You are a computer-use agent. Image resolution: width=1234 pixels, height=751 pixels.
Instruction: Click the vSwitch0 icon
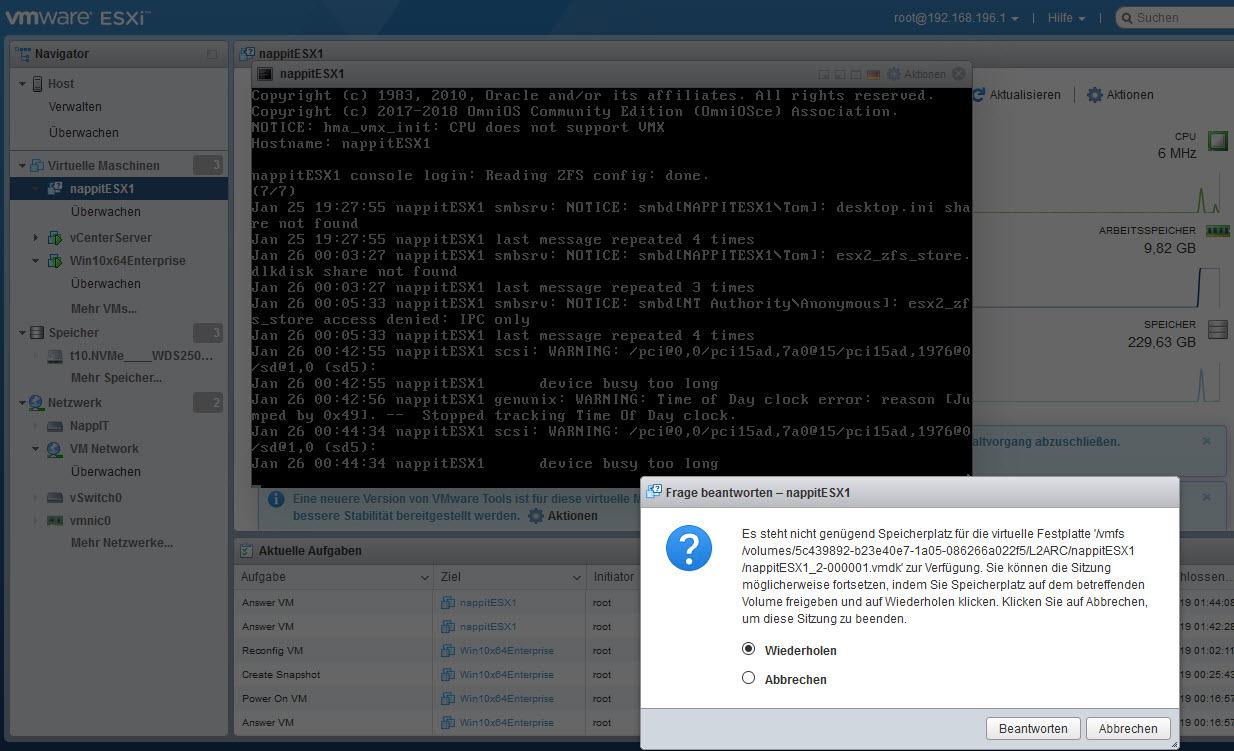tap(55, 498)
